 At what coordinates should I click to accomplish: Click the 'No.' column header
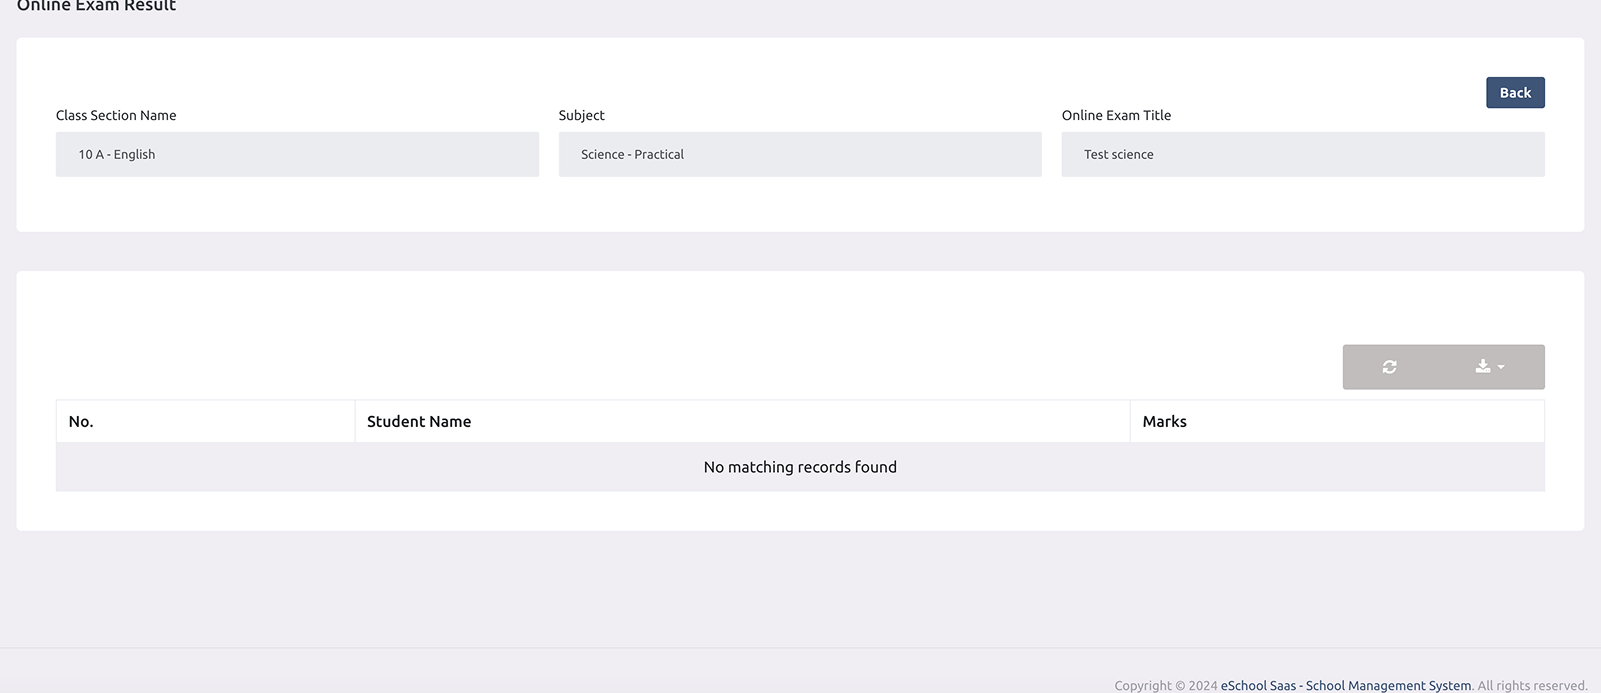81,422
